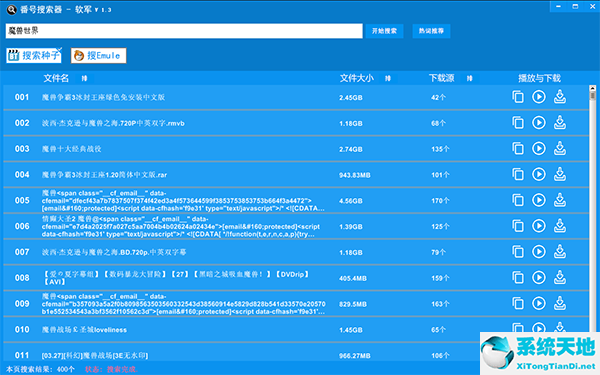Click the 135个 download source count

click(x=440, y=149)
